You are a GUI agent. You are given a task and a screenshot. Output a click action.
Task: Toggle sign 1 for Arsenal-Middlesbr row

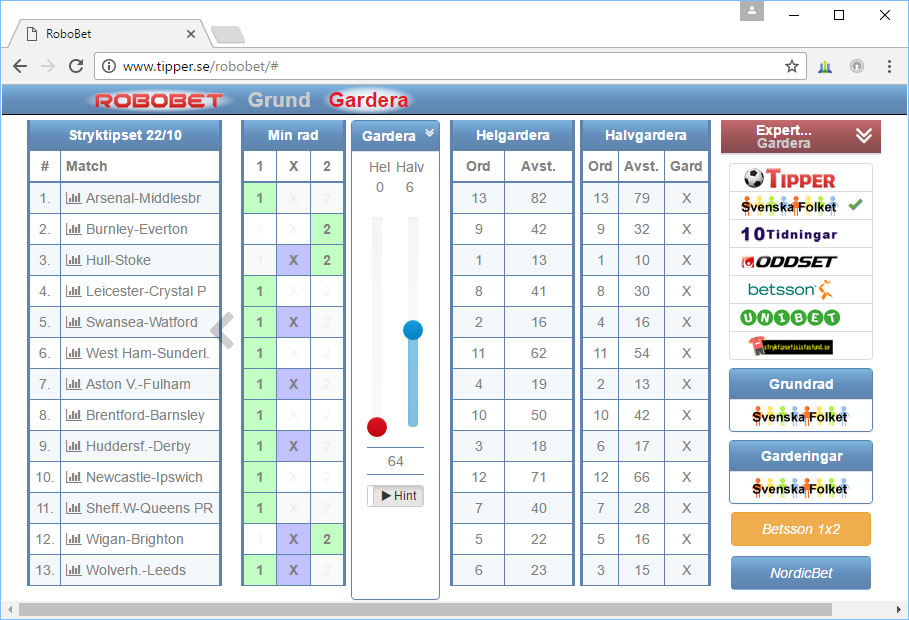click(x=260, y=198)
